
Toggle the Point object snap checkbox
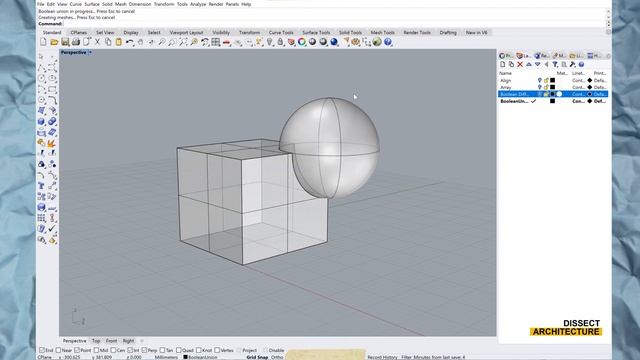point(77,350)
